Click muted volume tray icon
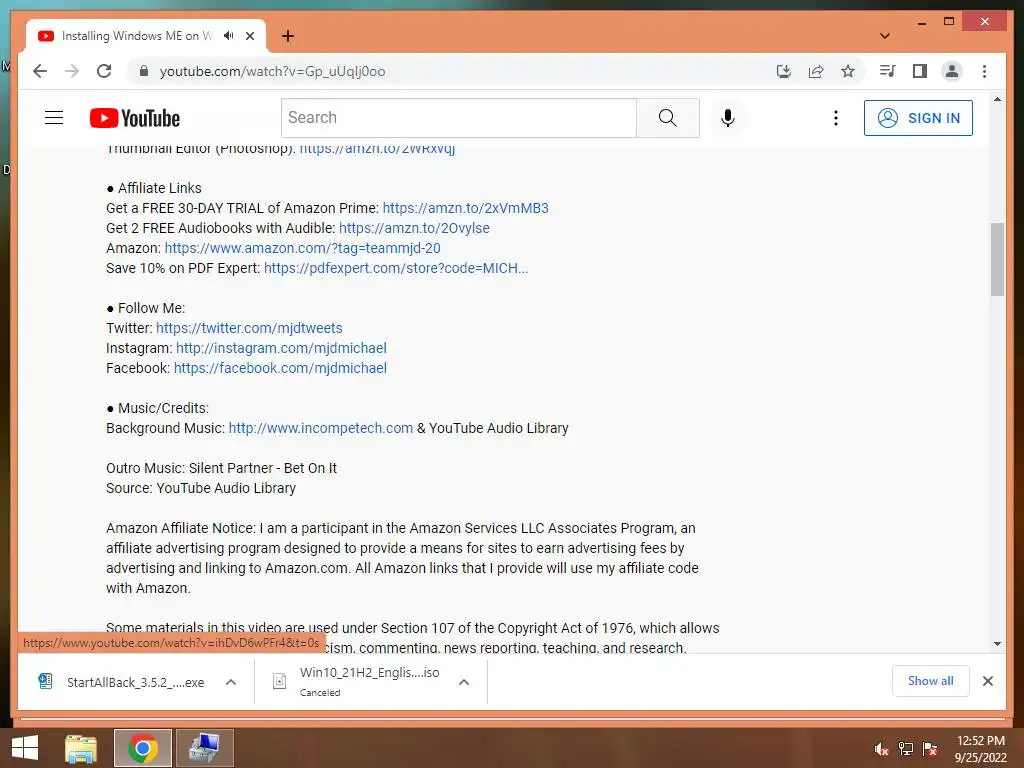Screen dimensions: 1024x768 [x=881, y=749]
